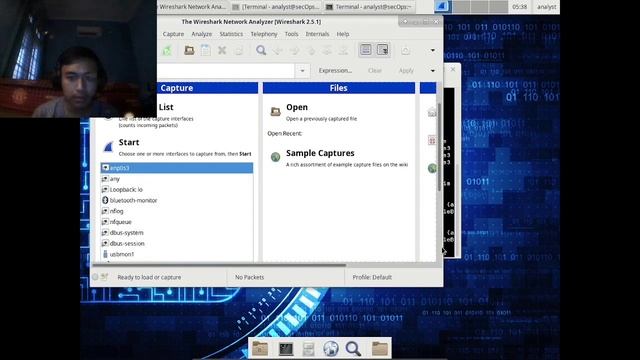Click the Go to last packet icon
Screen dimensions: 640x360
[x=344, y=50]
